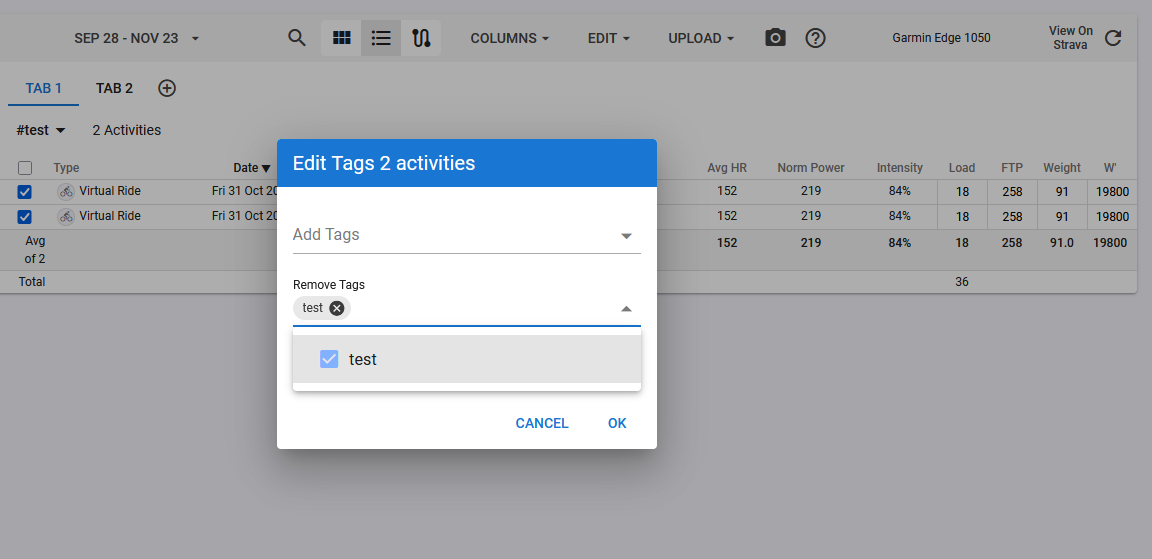Image resolution: width=1152 pixels, height=559 pixels.
Task: Click the Remove Tags input field
Action: pyautogui.click(x=467, y=309)
